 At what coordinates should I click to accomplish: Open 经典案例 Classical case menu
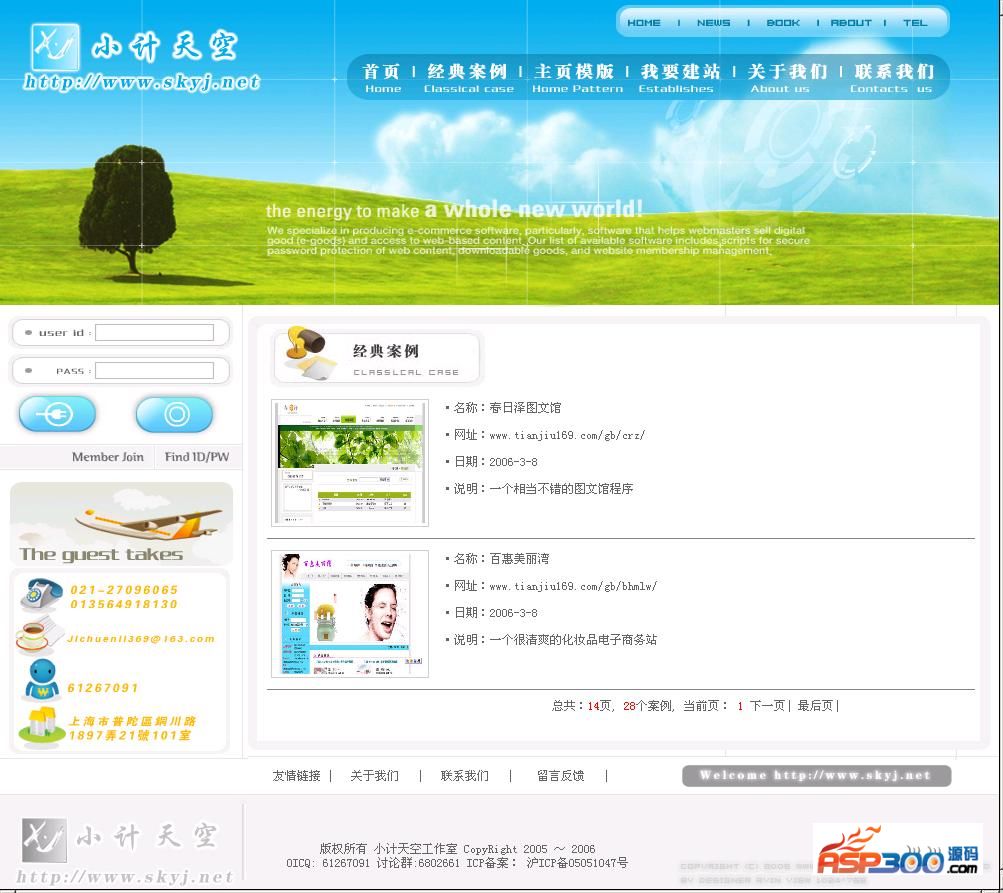pos(468,78)
